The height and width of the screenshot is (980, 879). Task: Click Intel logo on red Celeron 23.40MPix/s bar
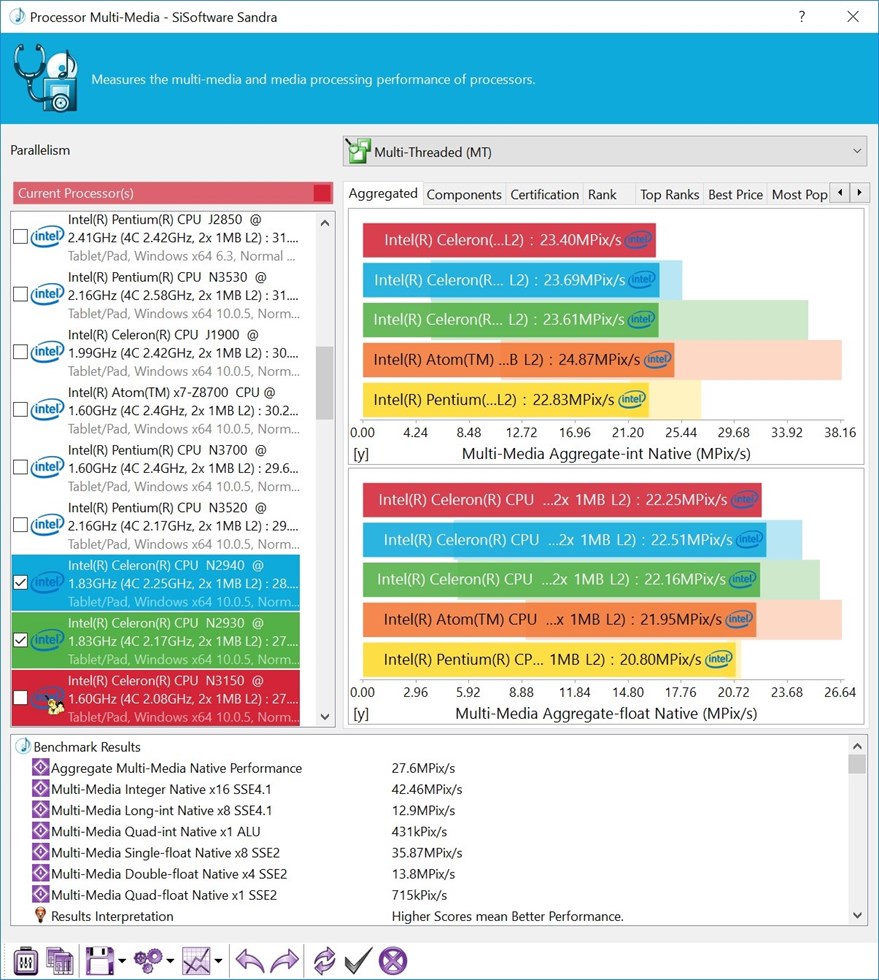(x=638, y=239)
